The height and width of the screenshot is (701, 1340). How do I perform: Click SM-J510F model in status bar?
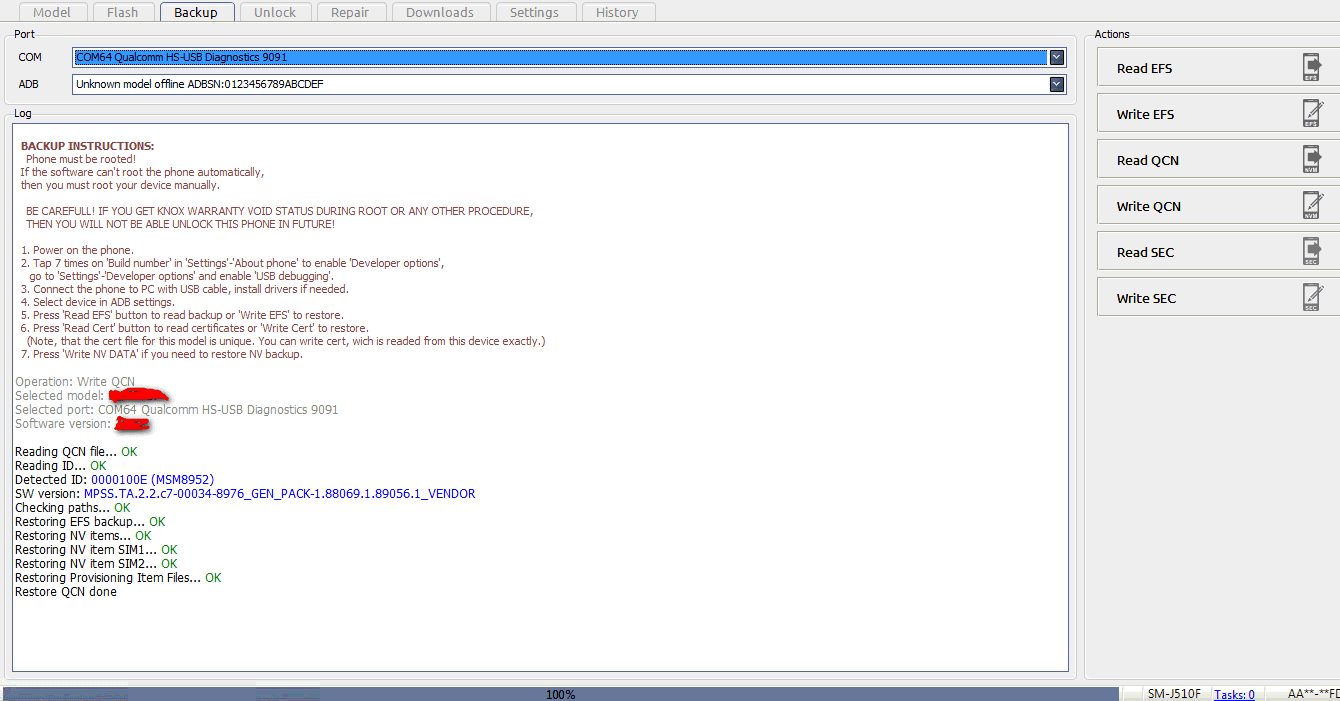pyautogui.click(x=1174, y=694)
